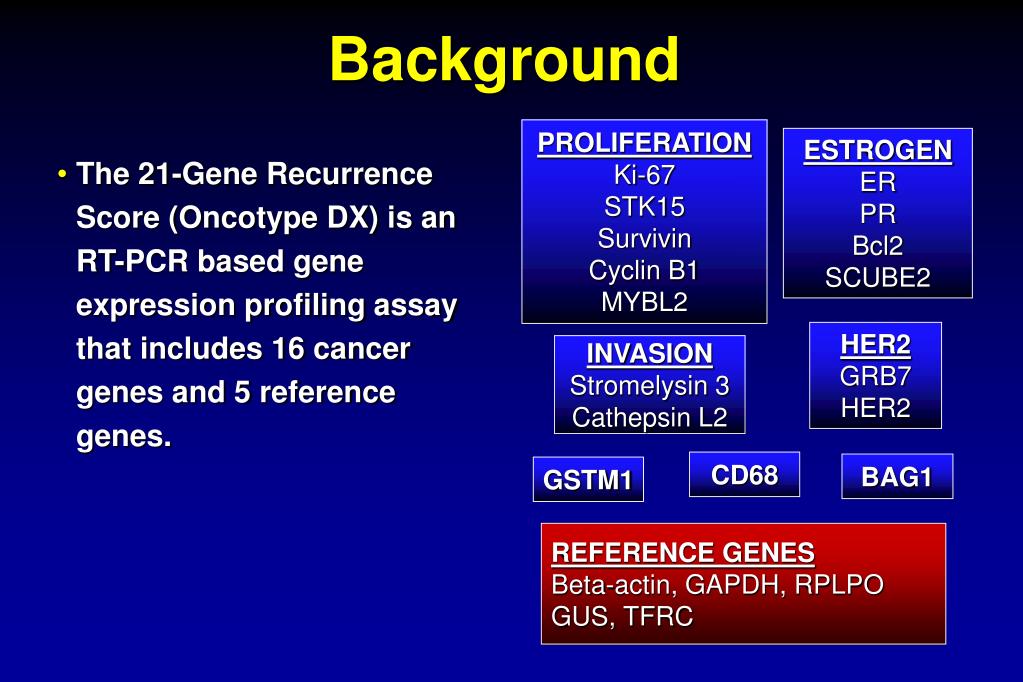Click the yellow "Background" slide title
Screen dimensions: 1023x682
click(x=504, y=62)
